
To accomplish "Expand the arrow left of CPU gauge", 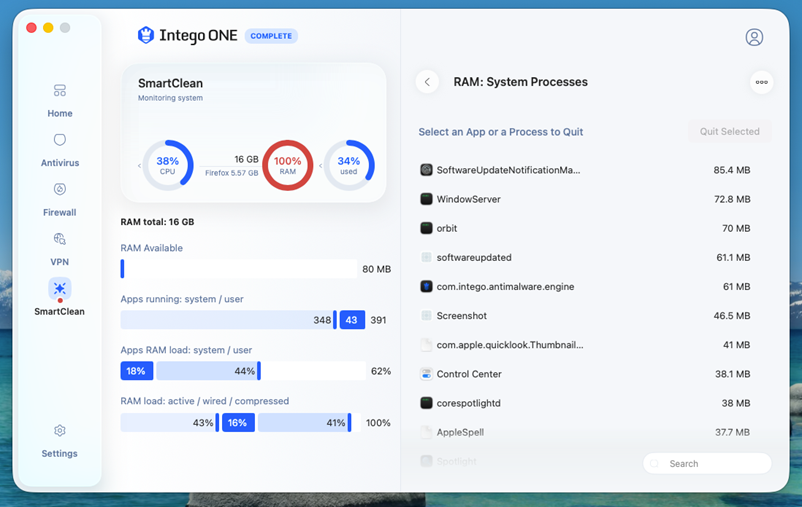I will tap(139, 166).
